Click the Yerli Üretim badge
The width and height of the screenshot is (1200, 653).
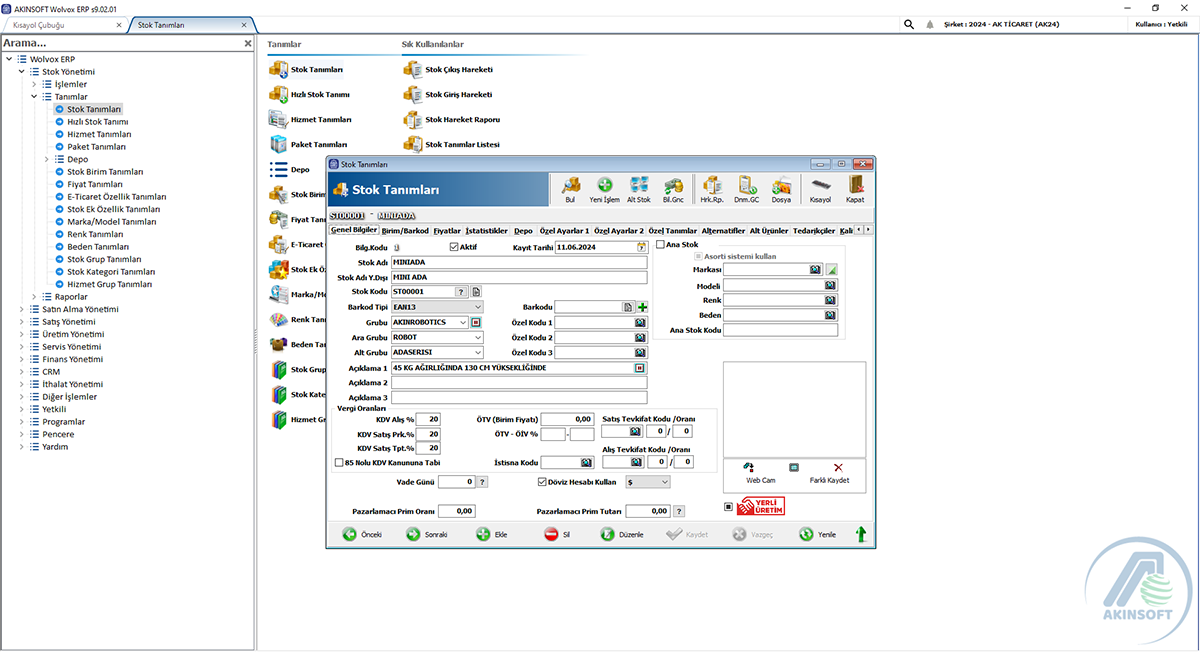click(x=761, y=506)
